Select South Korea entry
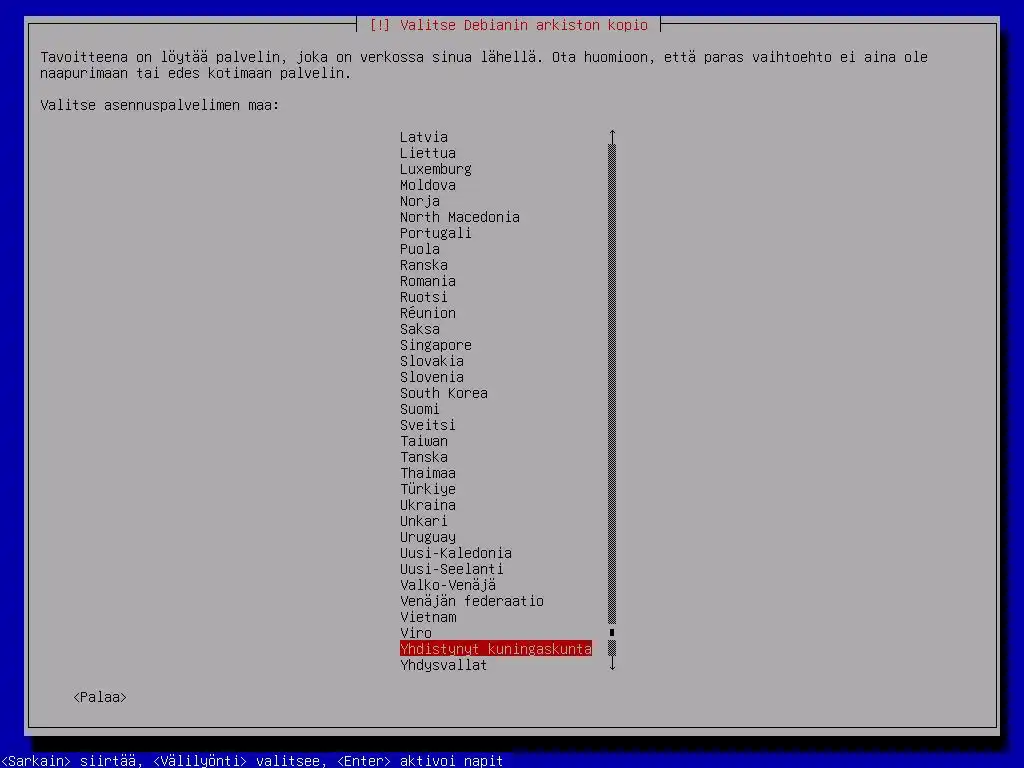The width and height of the screenshot is (1024, 768). pyautogui.click(x=444, y=393)
